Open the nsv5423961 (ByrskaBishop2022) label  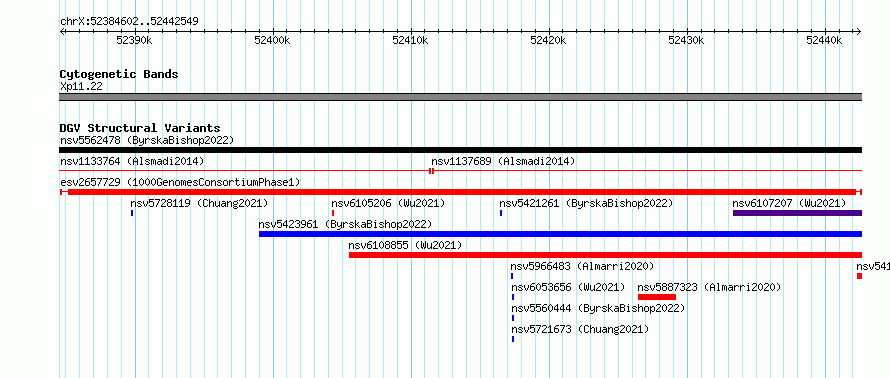pyautogui.click(x=345, y=224)
